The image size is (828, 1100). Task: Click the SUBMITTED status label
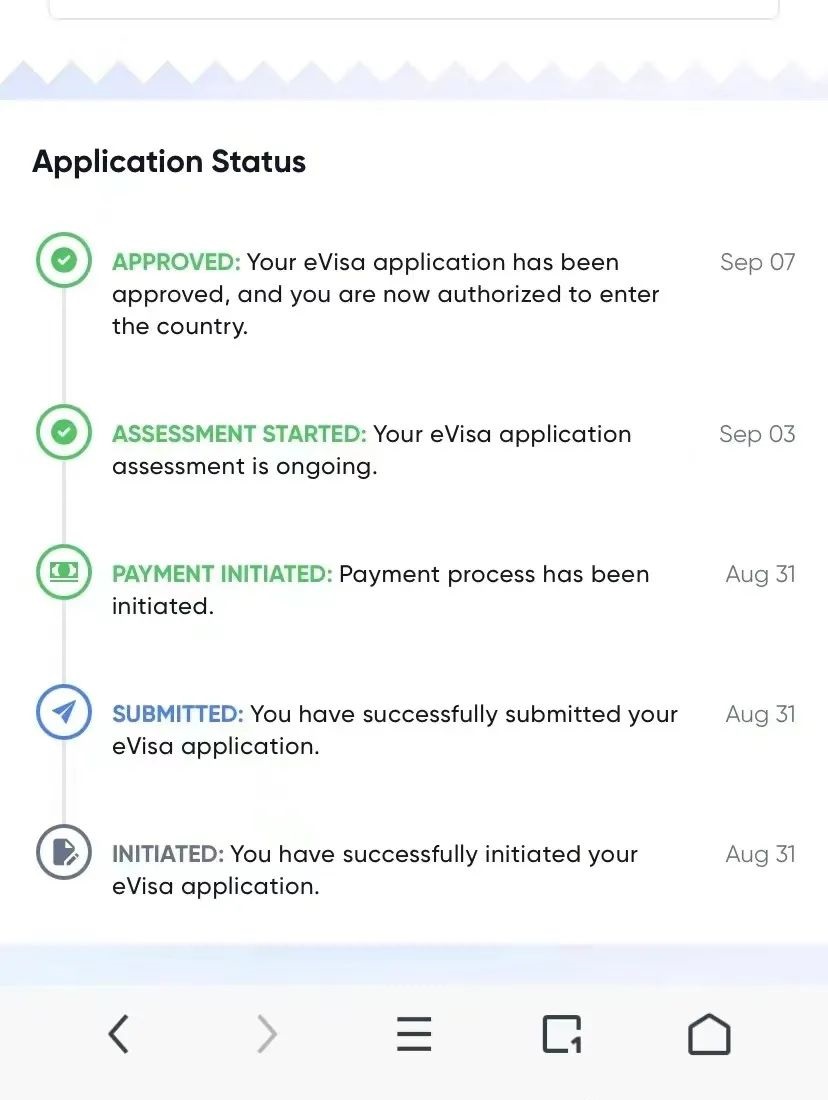pyautogui.click(x=178, y=714)
